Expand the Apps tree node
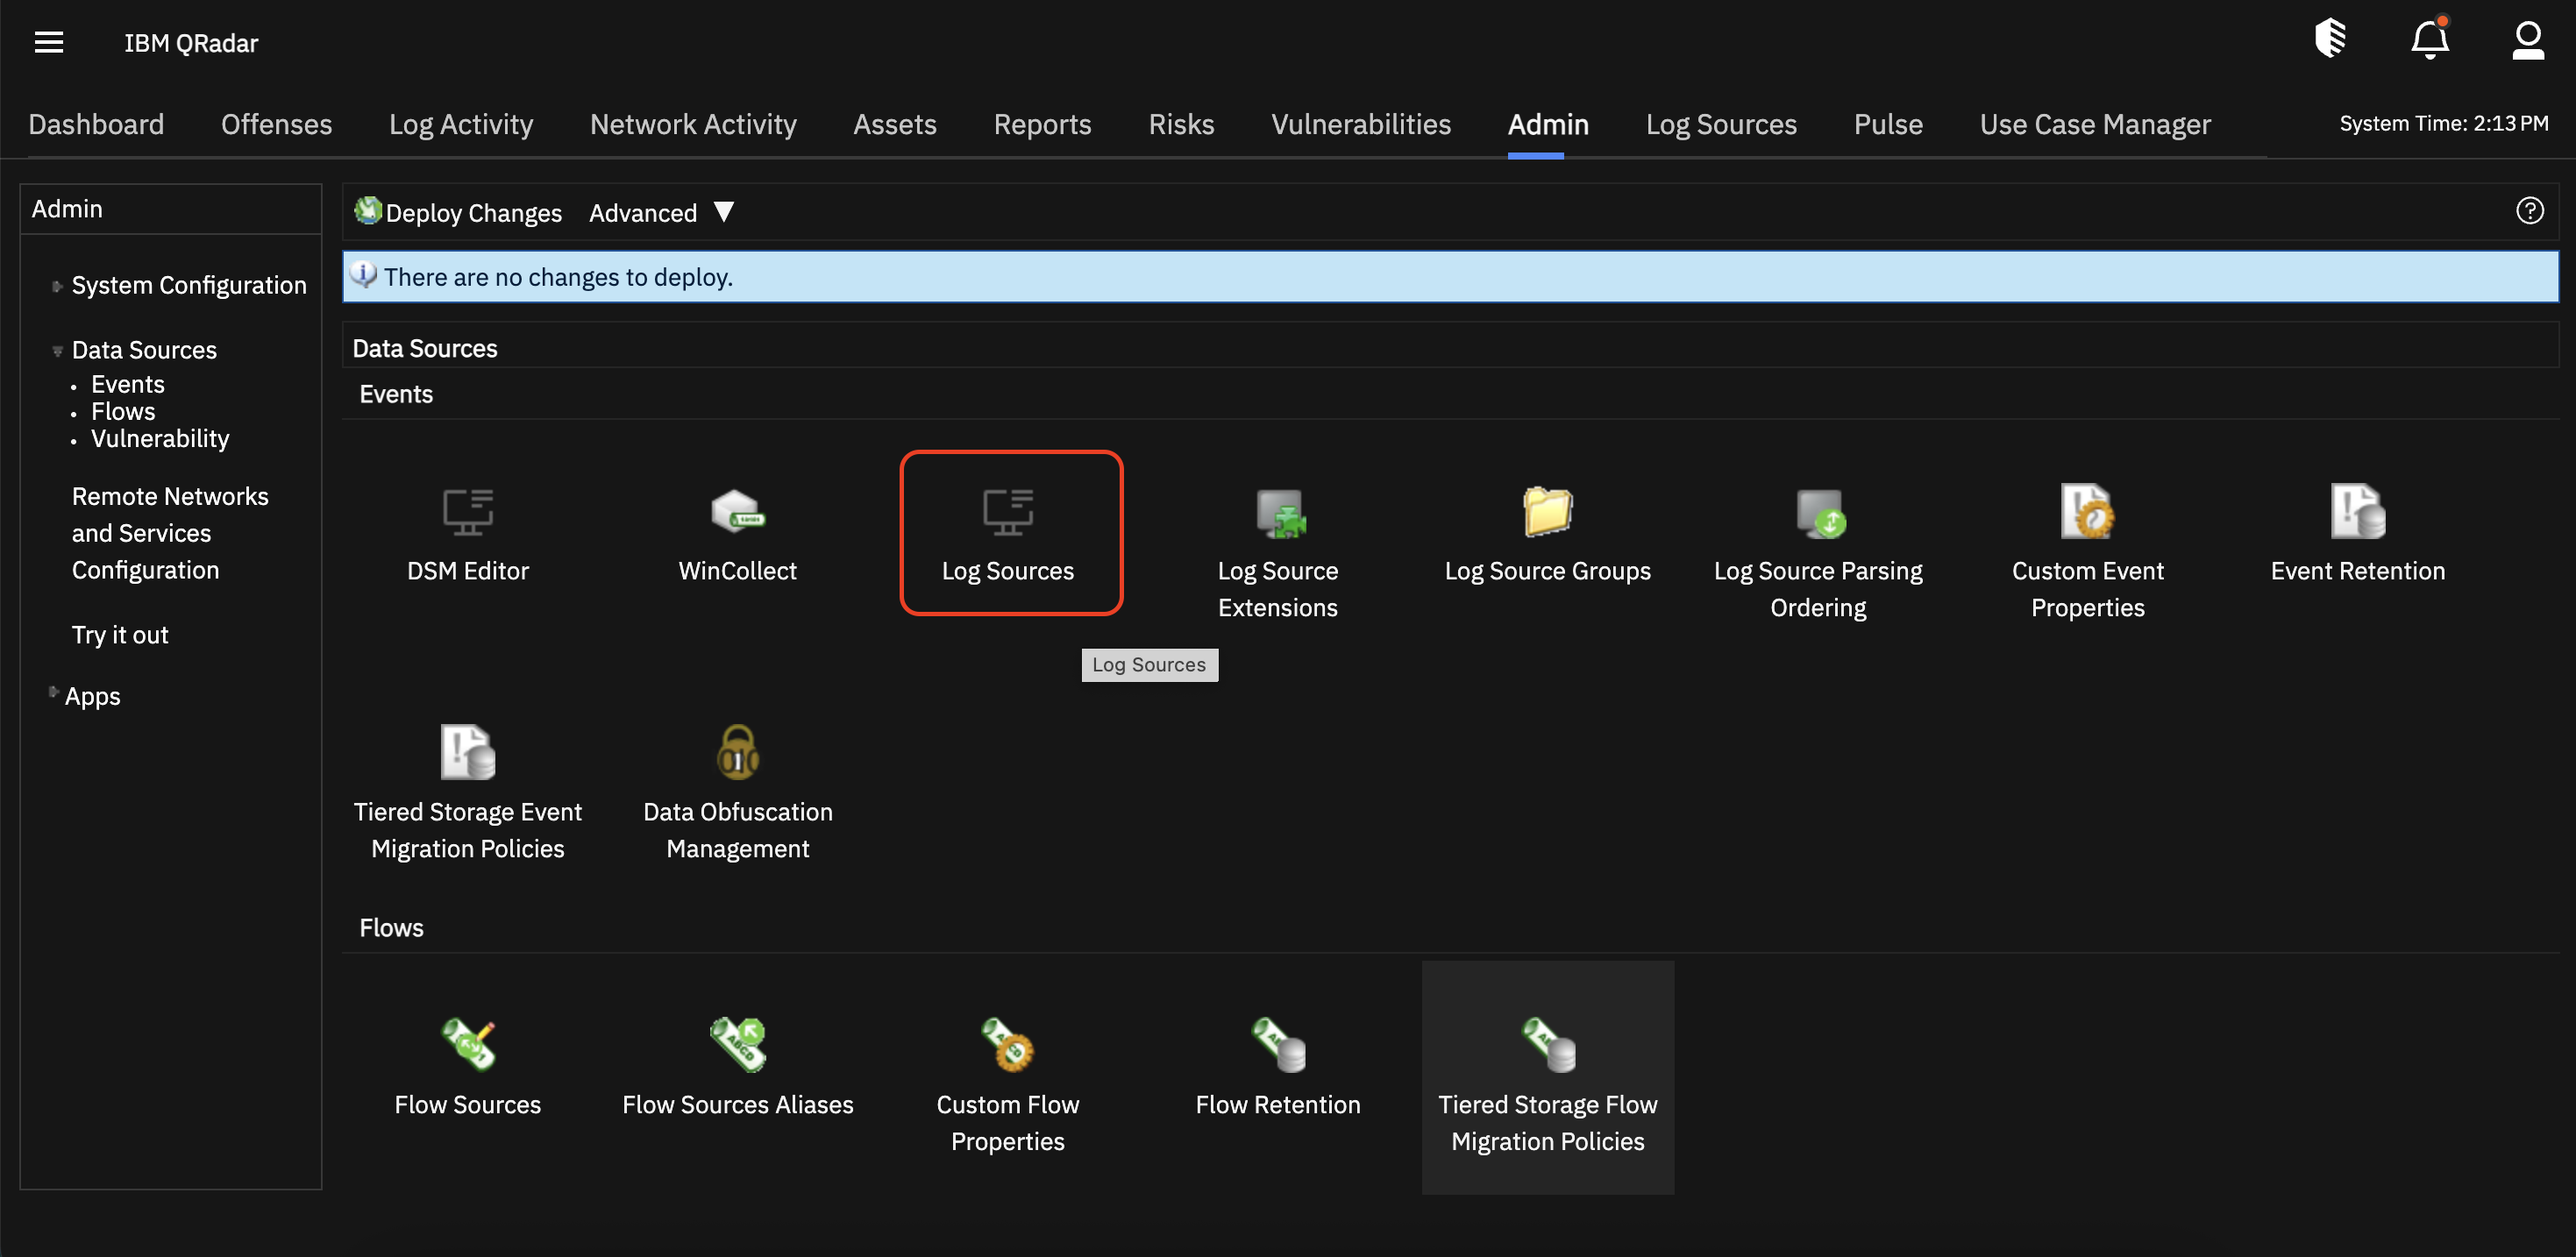The width and height of the screenshot is (2576, 1257). 54,692
